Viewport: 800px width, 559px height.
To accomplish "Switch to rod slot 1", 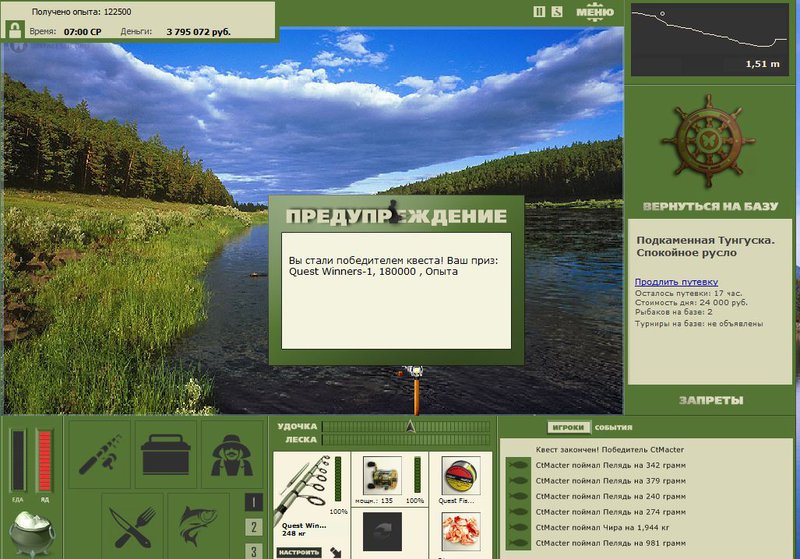I will click(x=254, y=502).
